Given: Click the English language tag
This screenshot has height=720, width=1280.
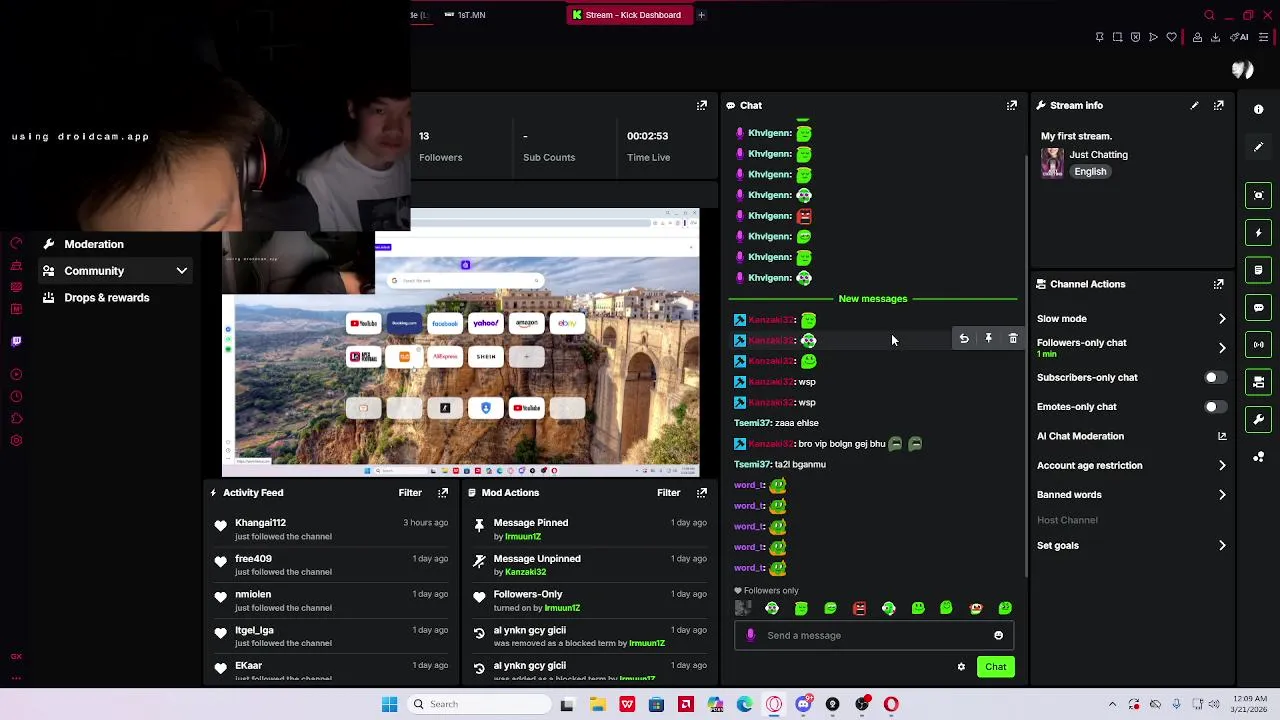Looking at the screenshot, I should 1090,172.
